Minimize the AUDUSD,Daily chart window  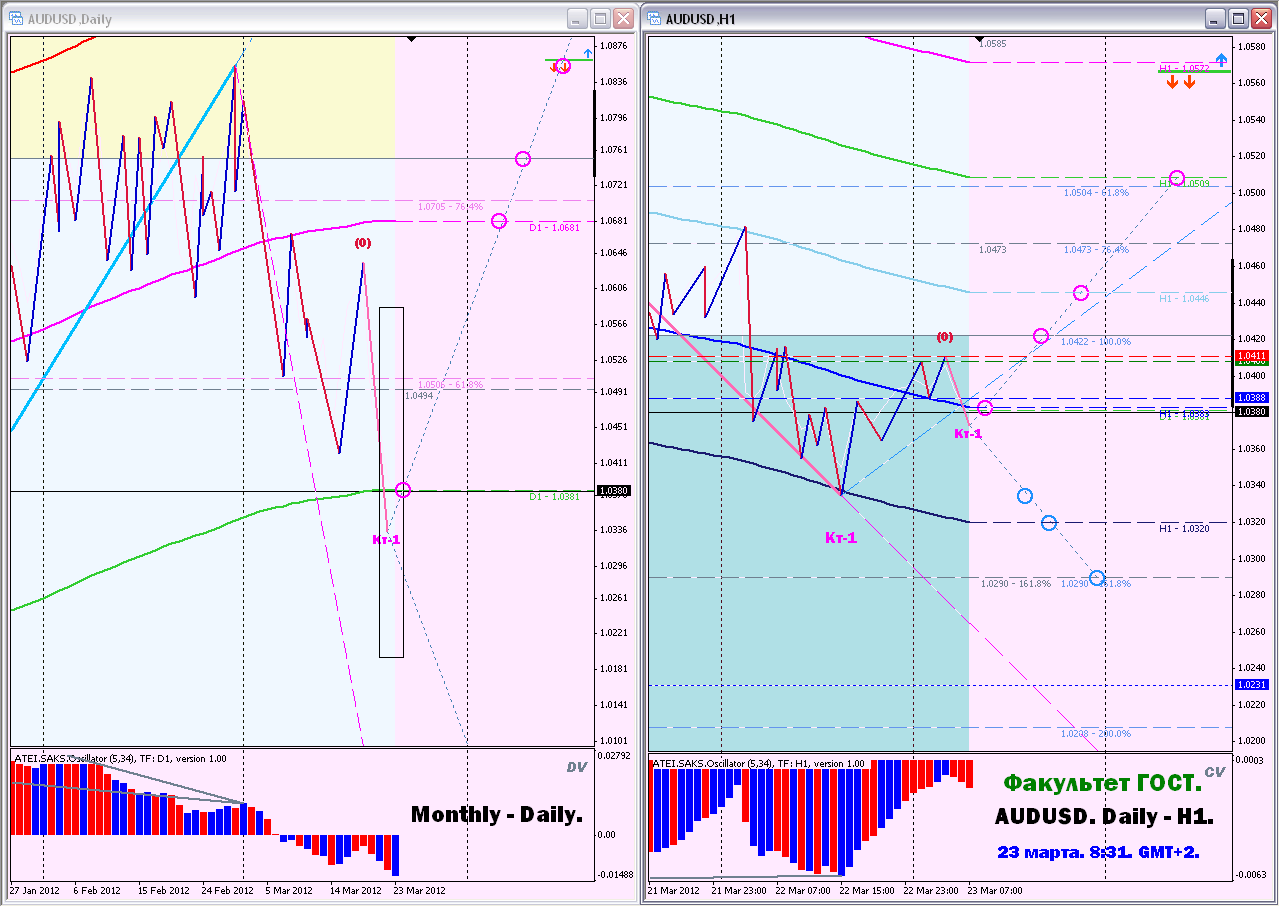[x=577, y=19]
